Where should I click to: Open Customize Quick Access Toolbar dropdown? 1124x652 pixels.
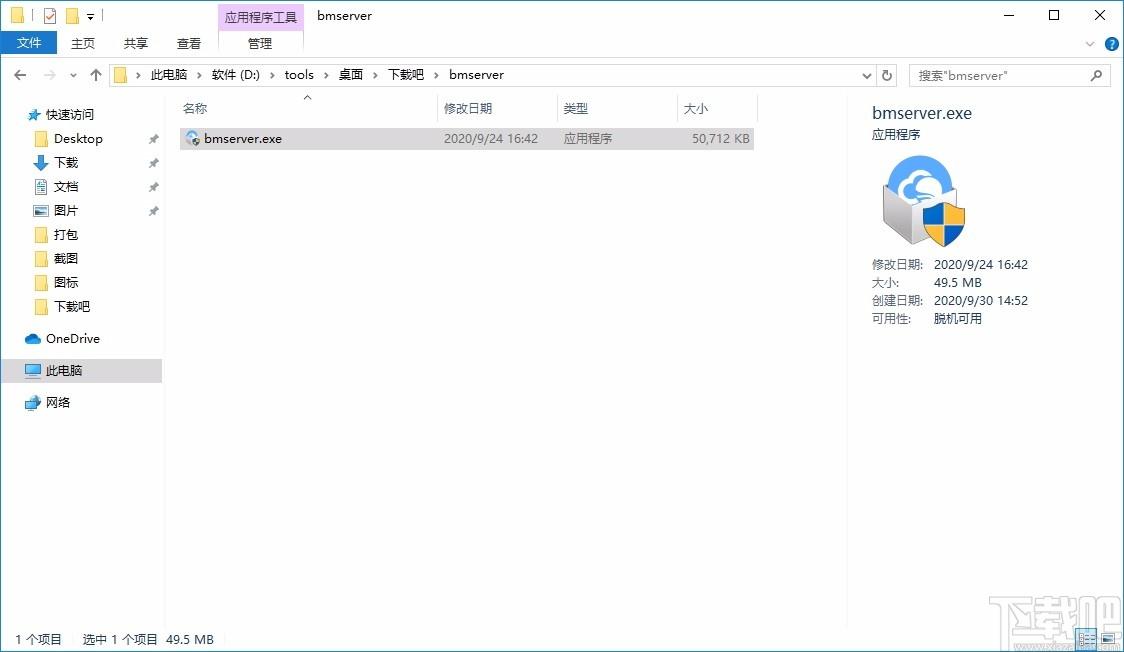point(90,17)
